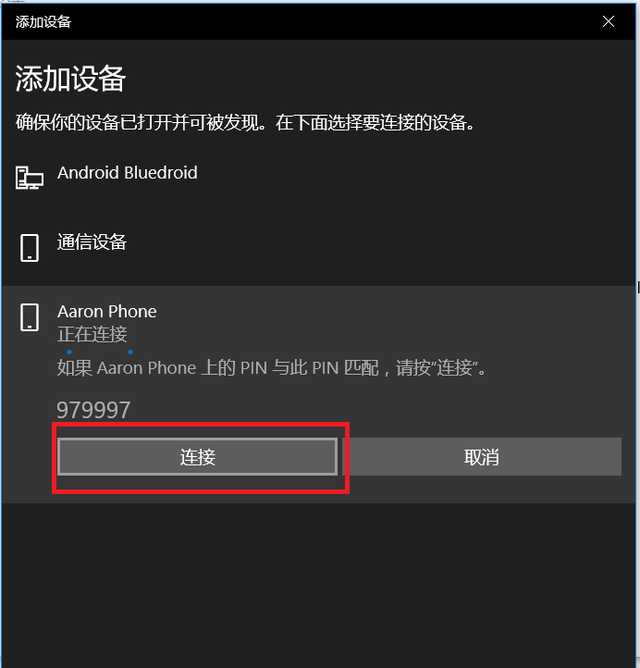Click the Android Bluedroid computer icon
Viewport: 640px width, 668px height.
click(x=29, y=178)
